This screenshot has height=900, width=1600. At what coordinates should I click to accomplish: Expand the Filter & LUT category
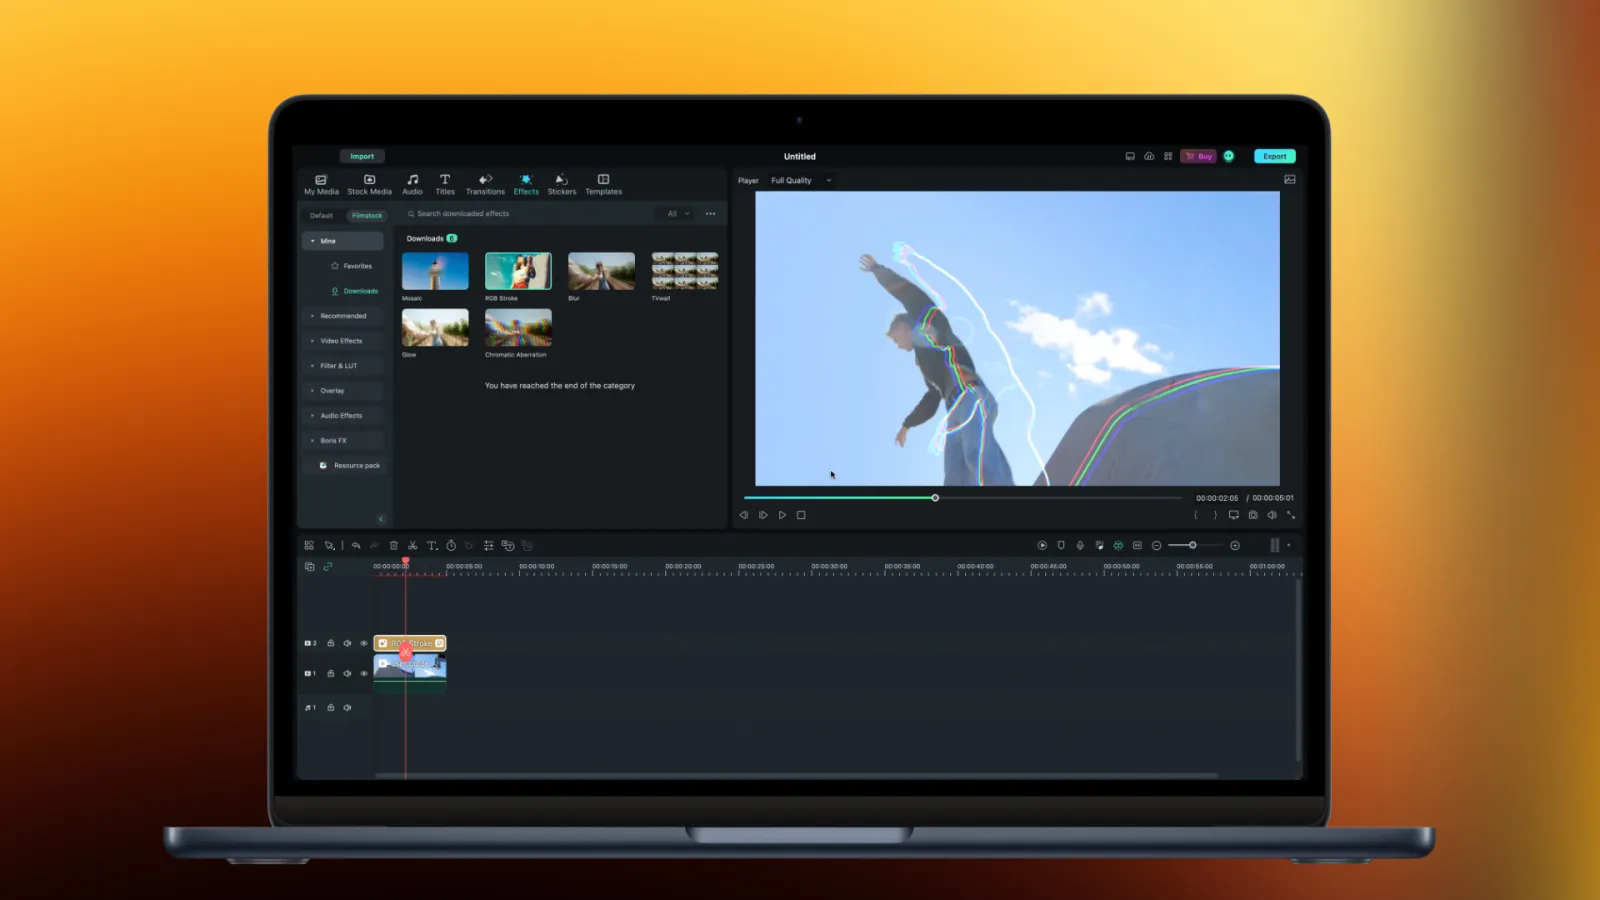(338, 366)
